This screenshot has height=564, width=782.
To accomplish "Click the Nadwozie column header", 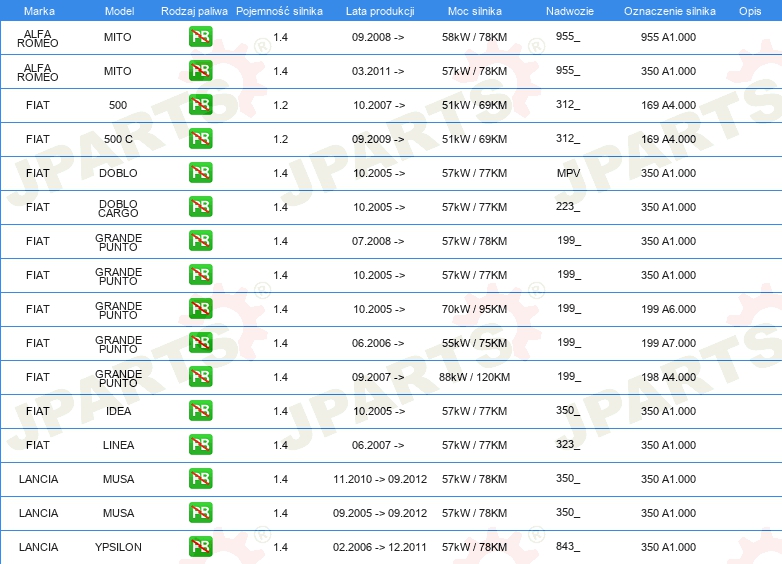I will tap(570, 11).
